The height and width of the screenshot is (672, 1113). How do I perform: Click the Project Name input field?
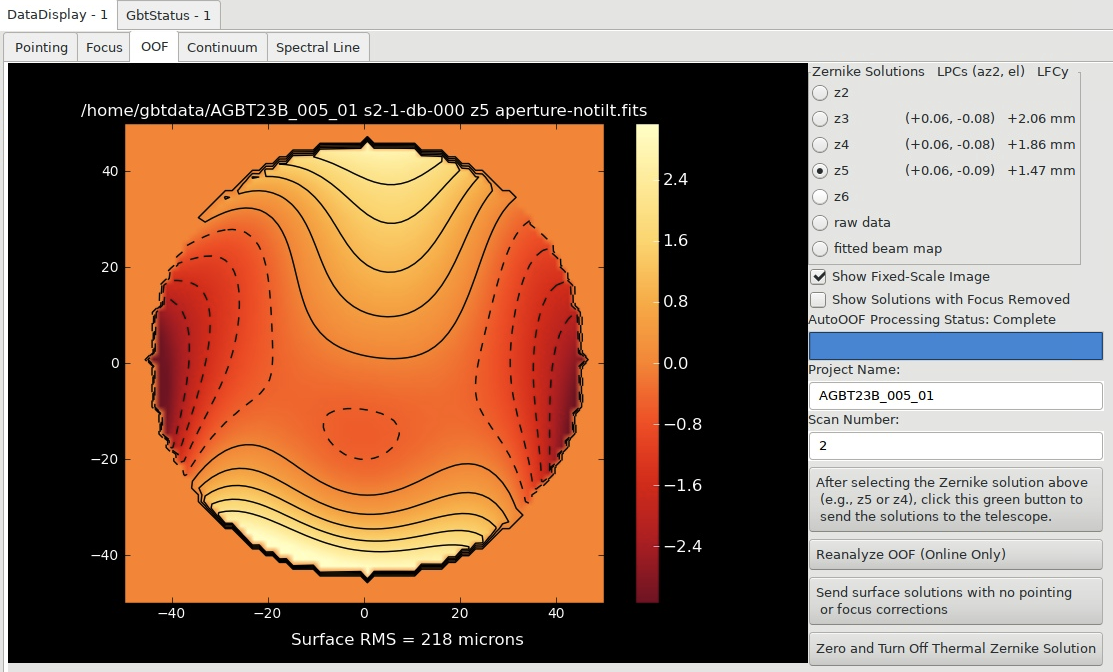coord(955,395)
